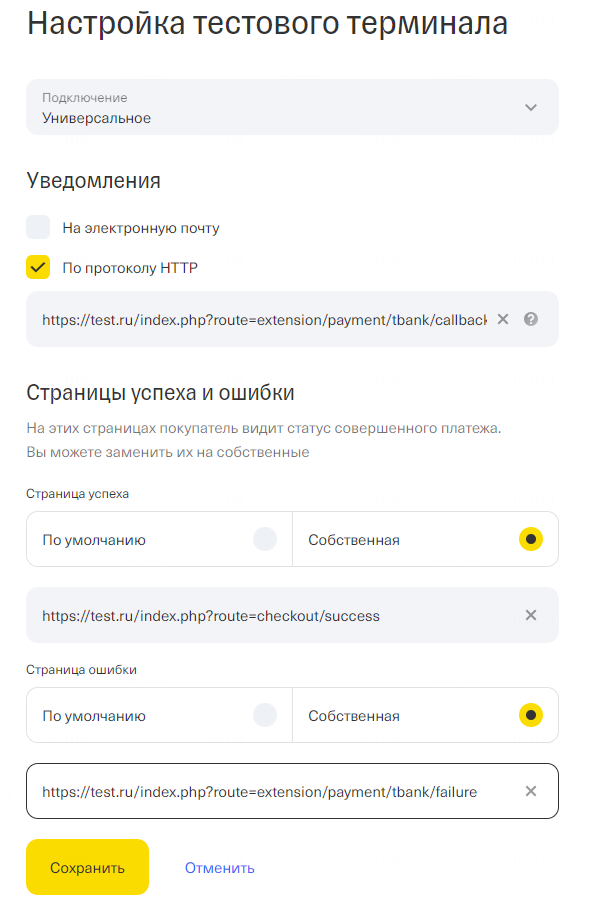Clear the success page URL with X icon

coord(531,615)
